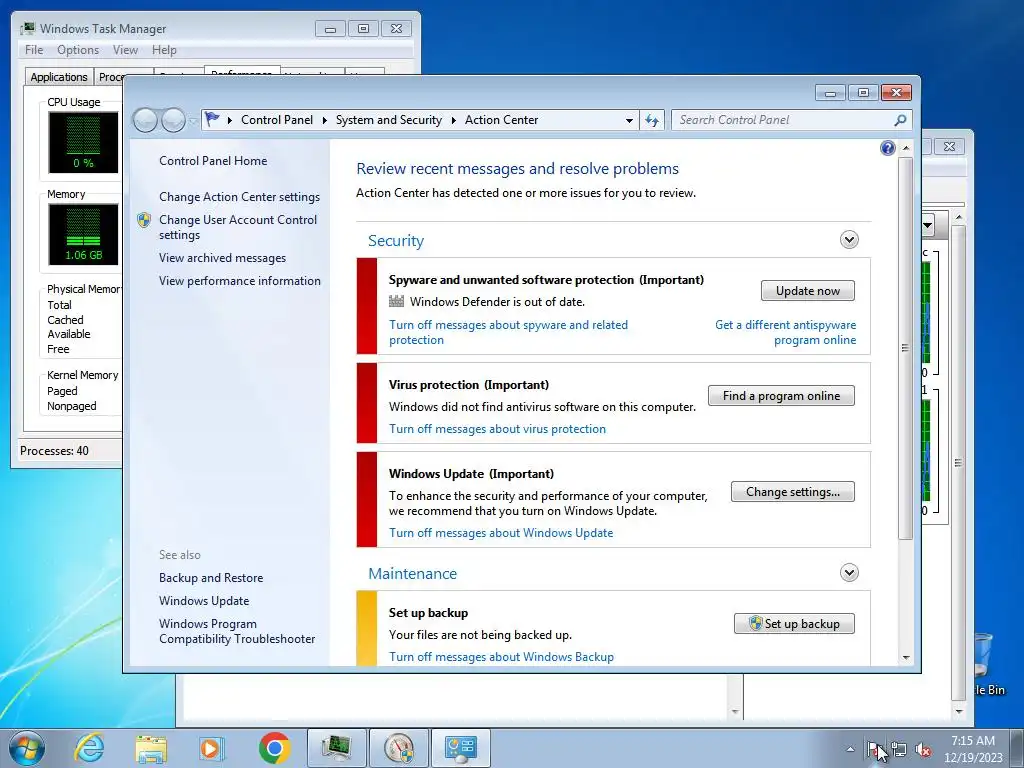The height and width of the screenshot is (768, 1024).
Task: Switch to the gauge-with-shield taskbar button
Action: click(399, 748)
